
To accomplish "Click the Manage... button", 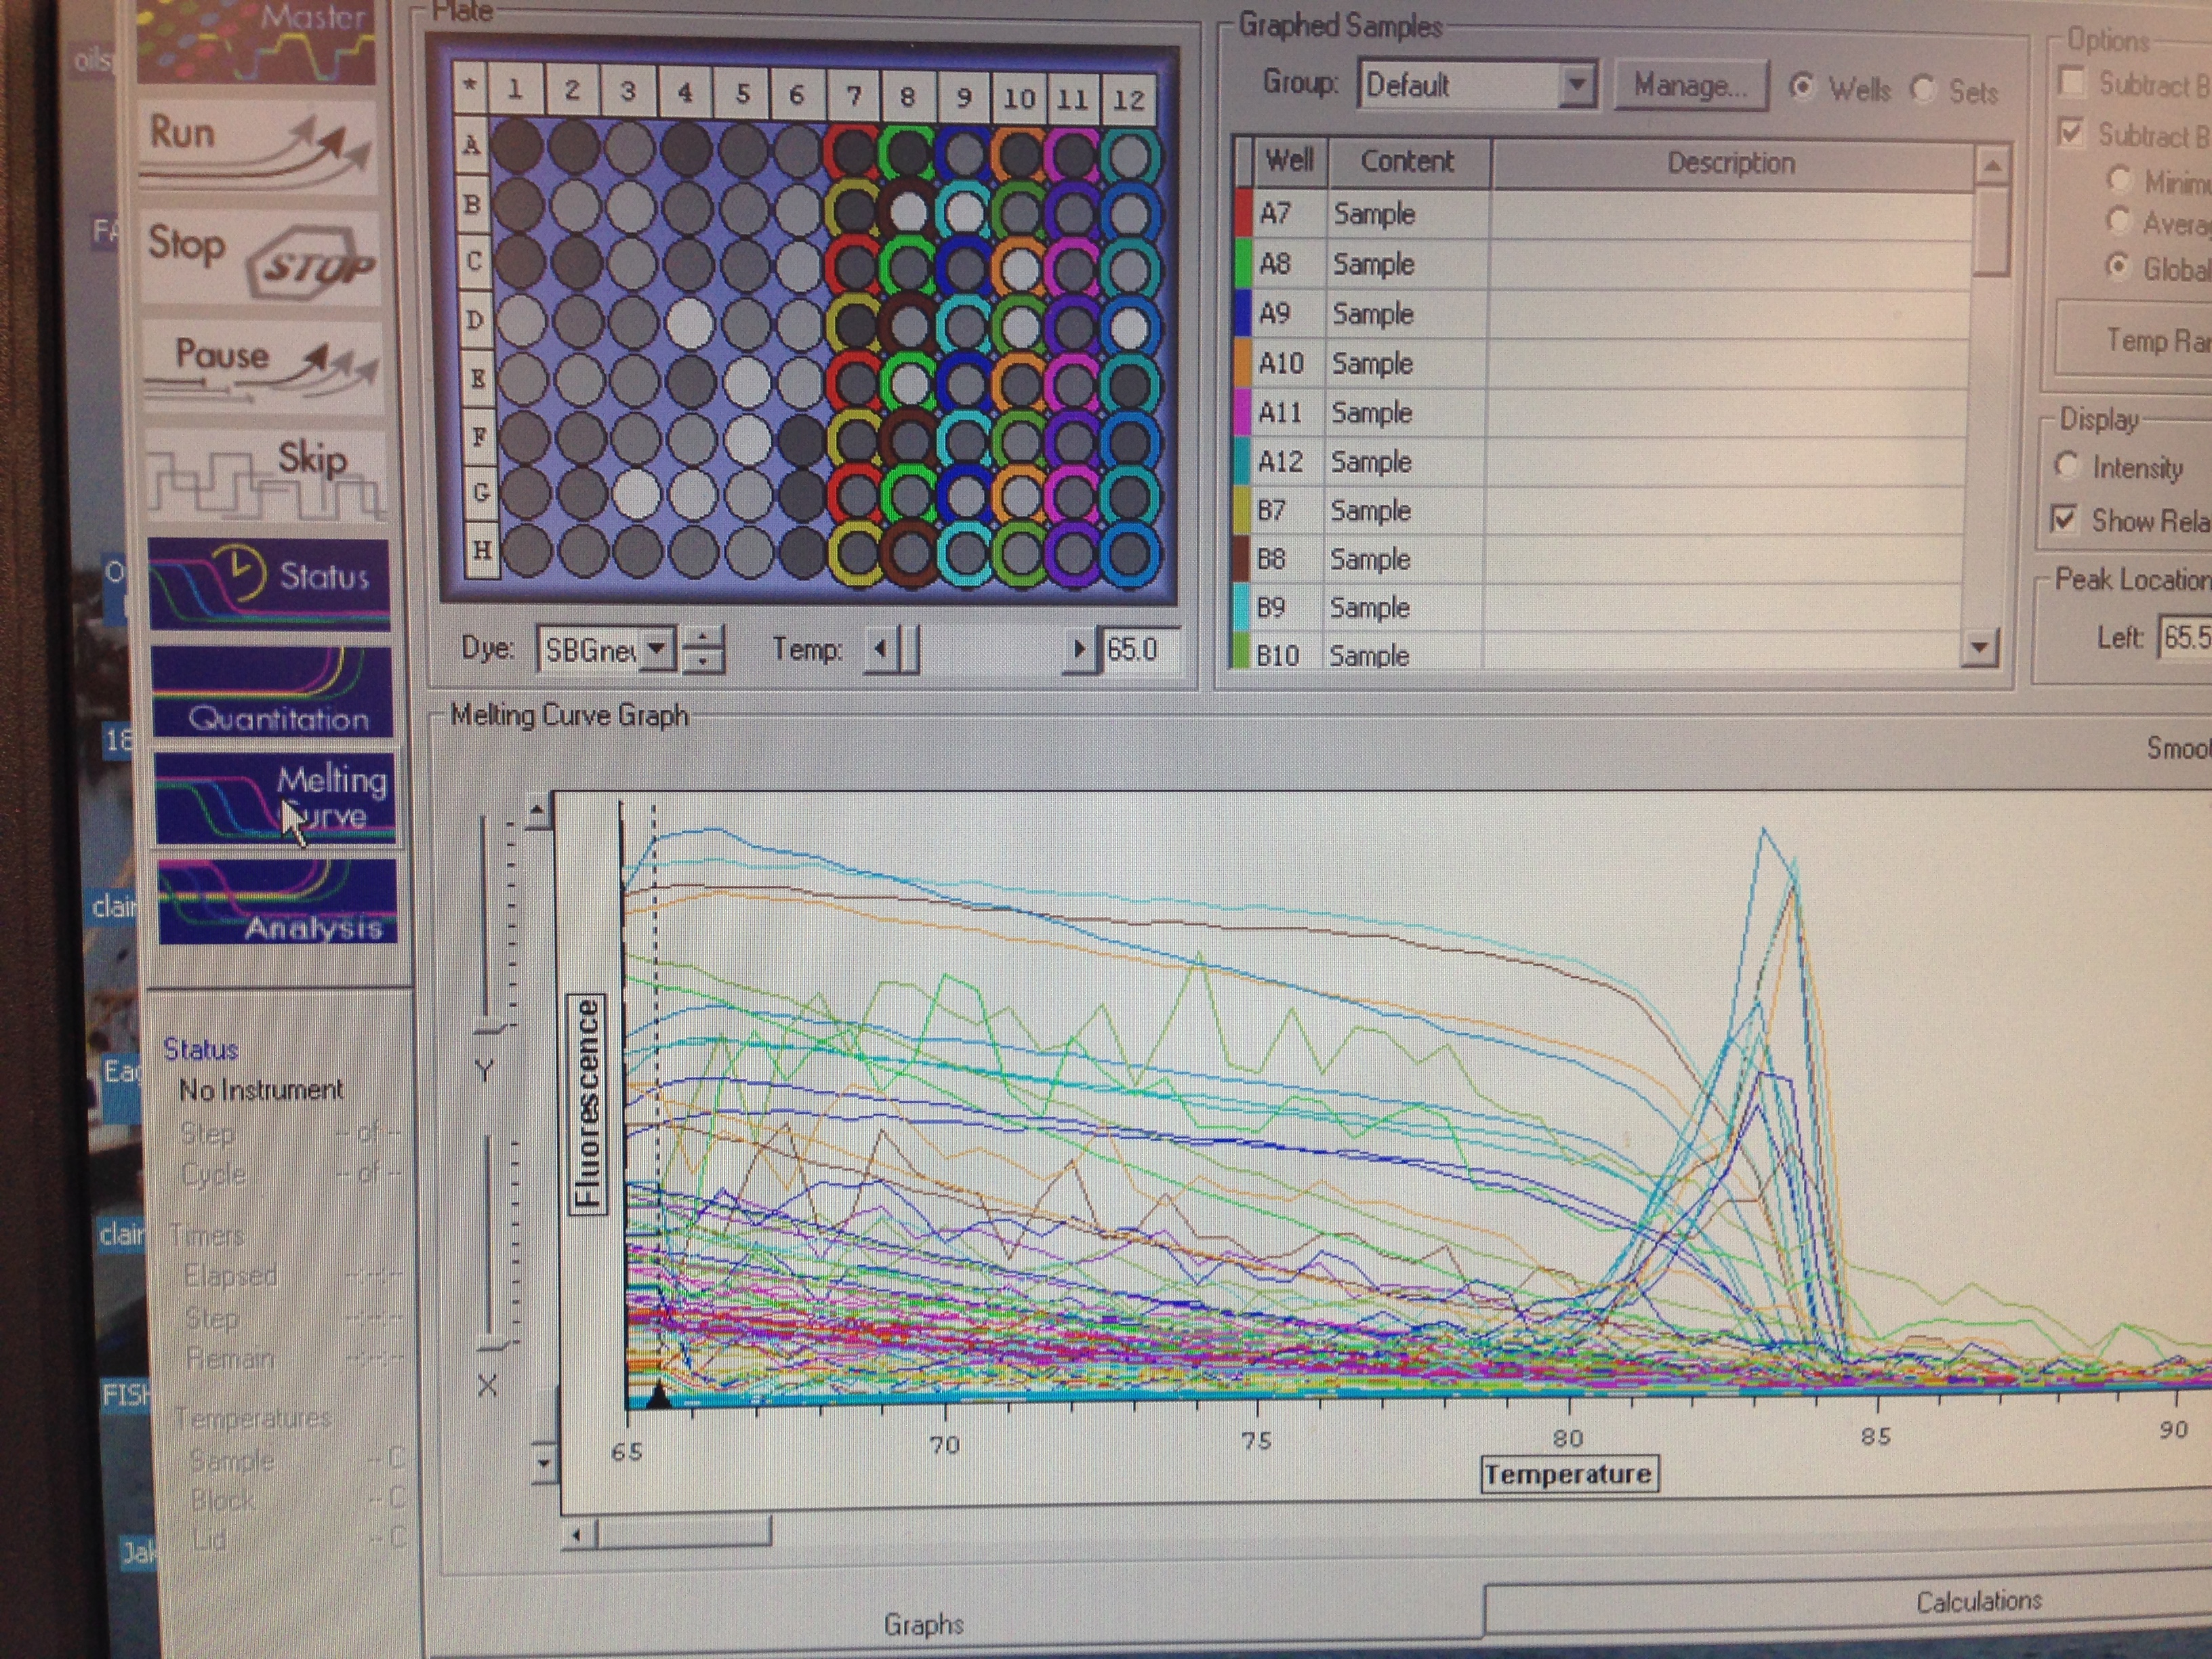I will [x=1690, y=86].
